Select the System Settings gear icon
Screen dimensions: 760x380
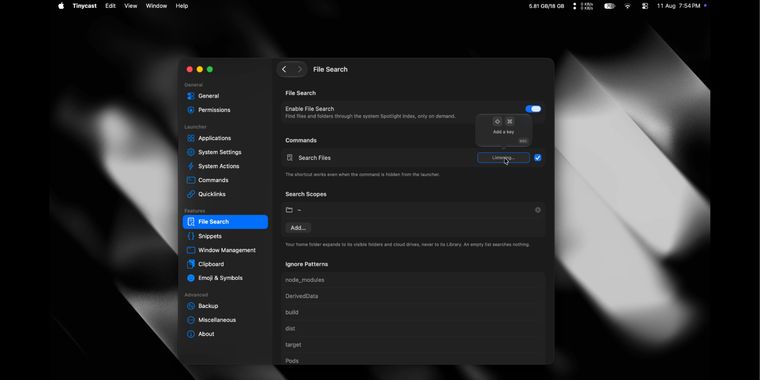[191, 152]
